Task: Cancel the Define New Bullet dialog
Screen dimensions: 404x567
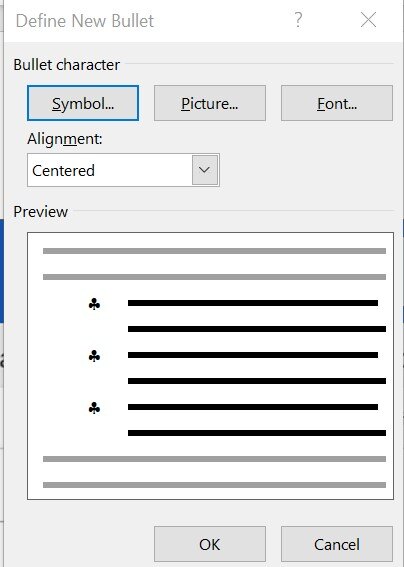Action: pos(337,544)
